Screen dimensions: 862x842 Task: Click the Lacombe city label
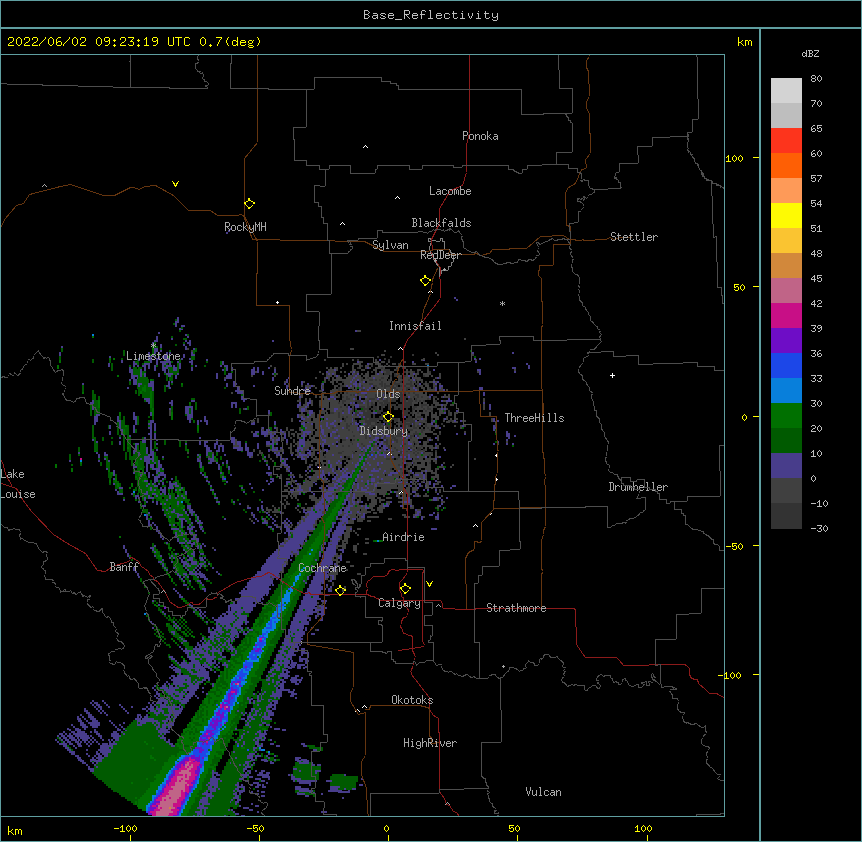pyautogui.click(x=450, y=191)
